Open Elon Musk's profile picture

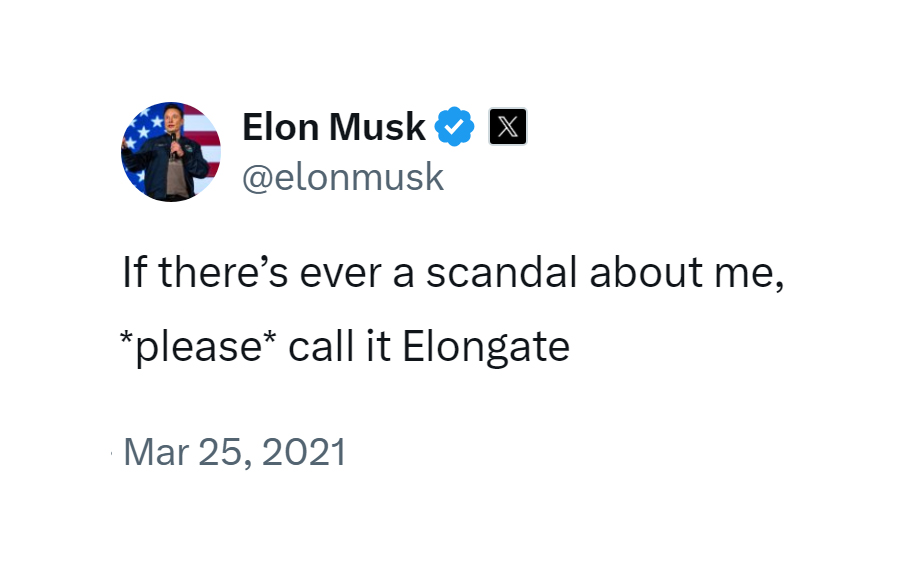(x=170, y=152)
